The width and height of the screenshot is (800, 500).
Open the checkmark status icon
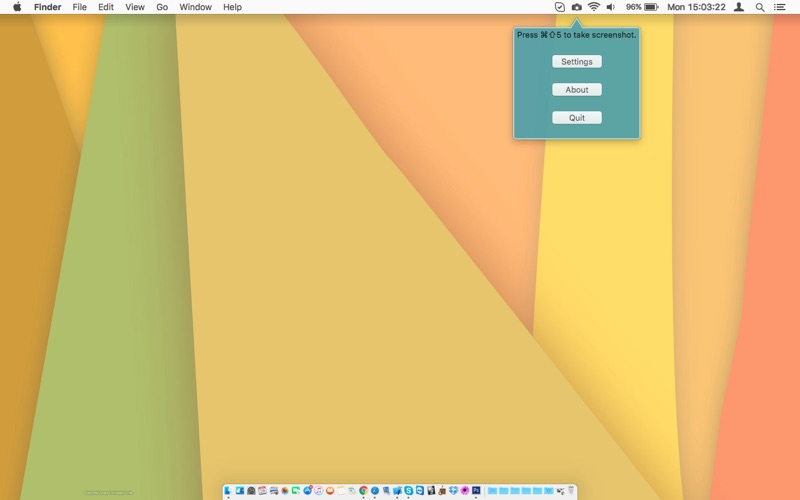coord(560,7)
